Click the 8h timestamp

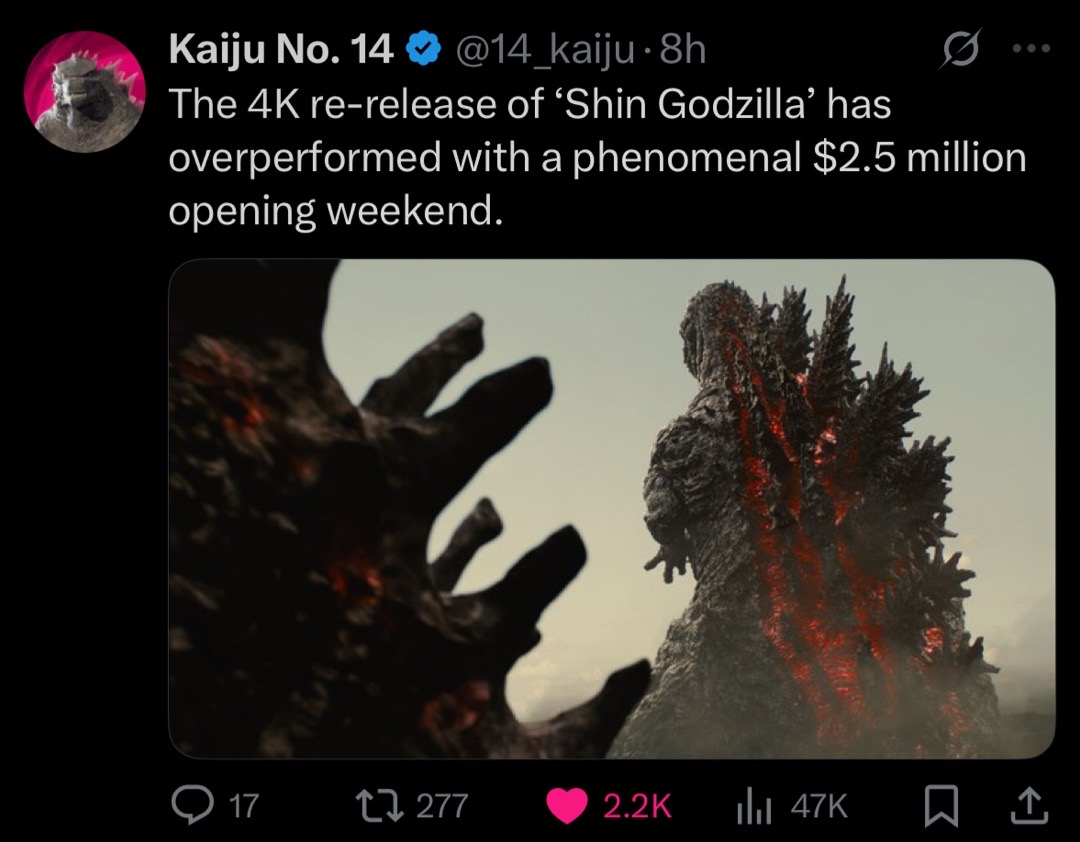[x=682, y=50]
